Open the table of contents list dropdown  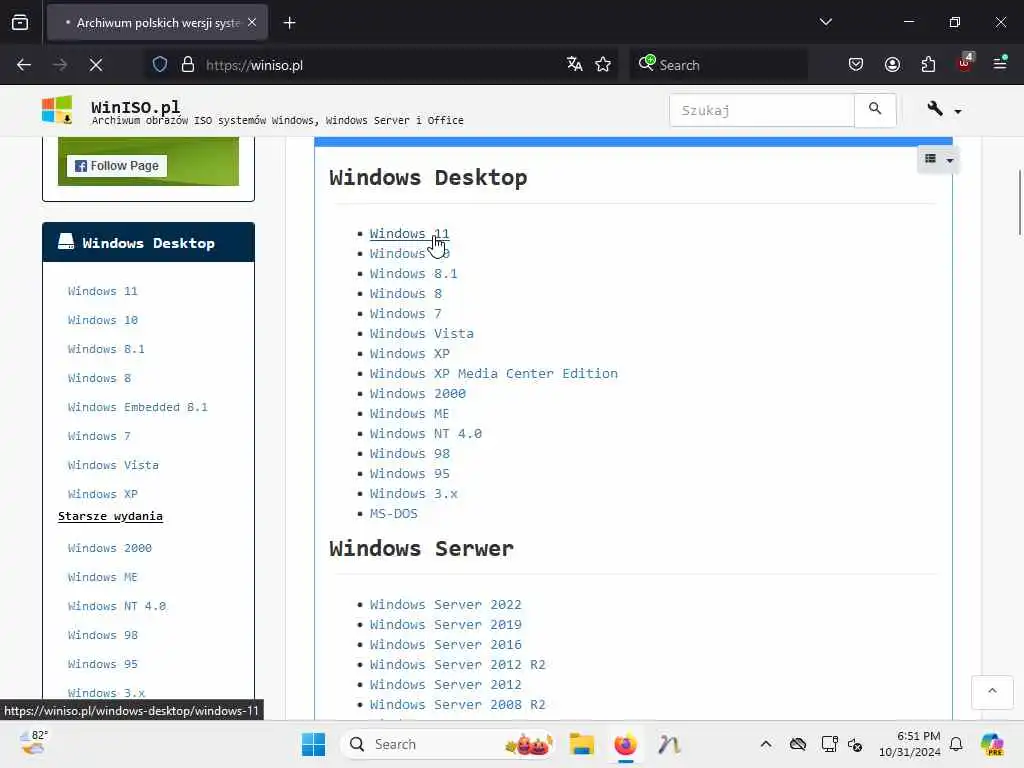(939, 159)
